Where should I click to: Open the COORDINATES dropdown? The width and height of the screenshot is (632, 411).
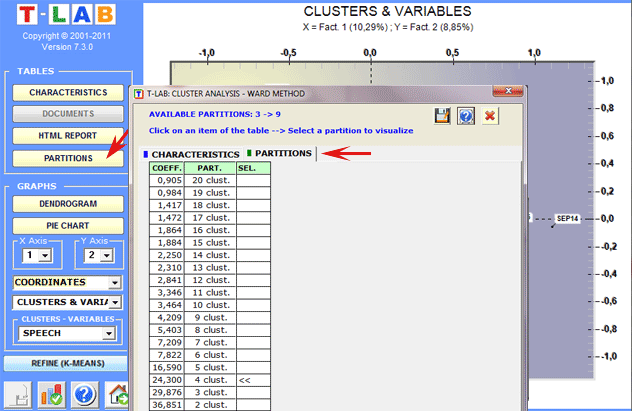[115, 282]
